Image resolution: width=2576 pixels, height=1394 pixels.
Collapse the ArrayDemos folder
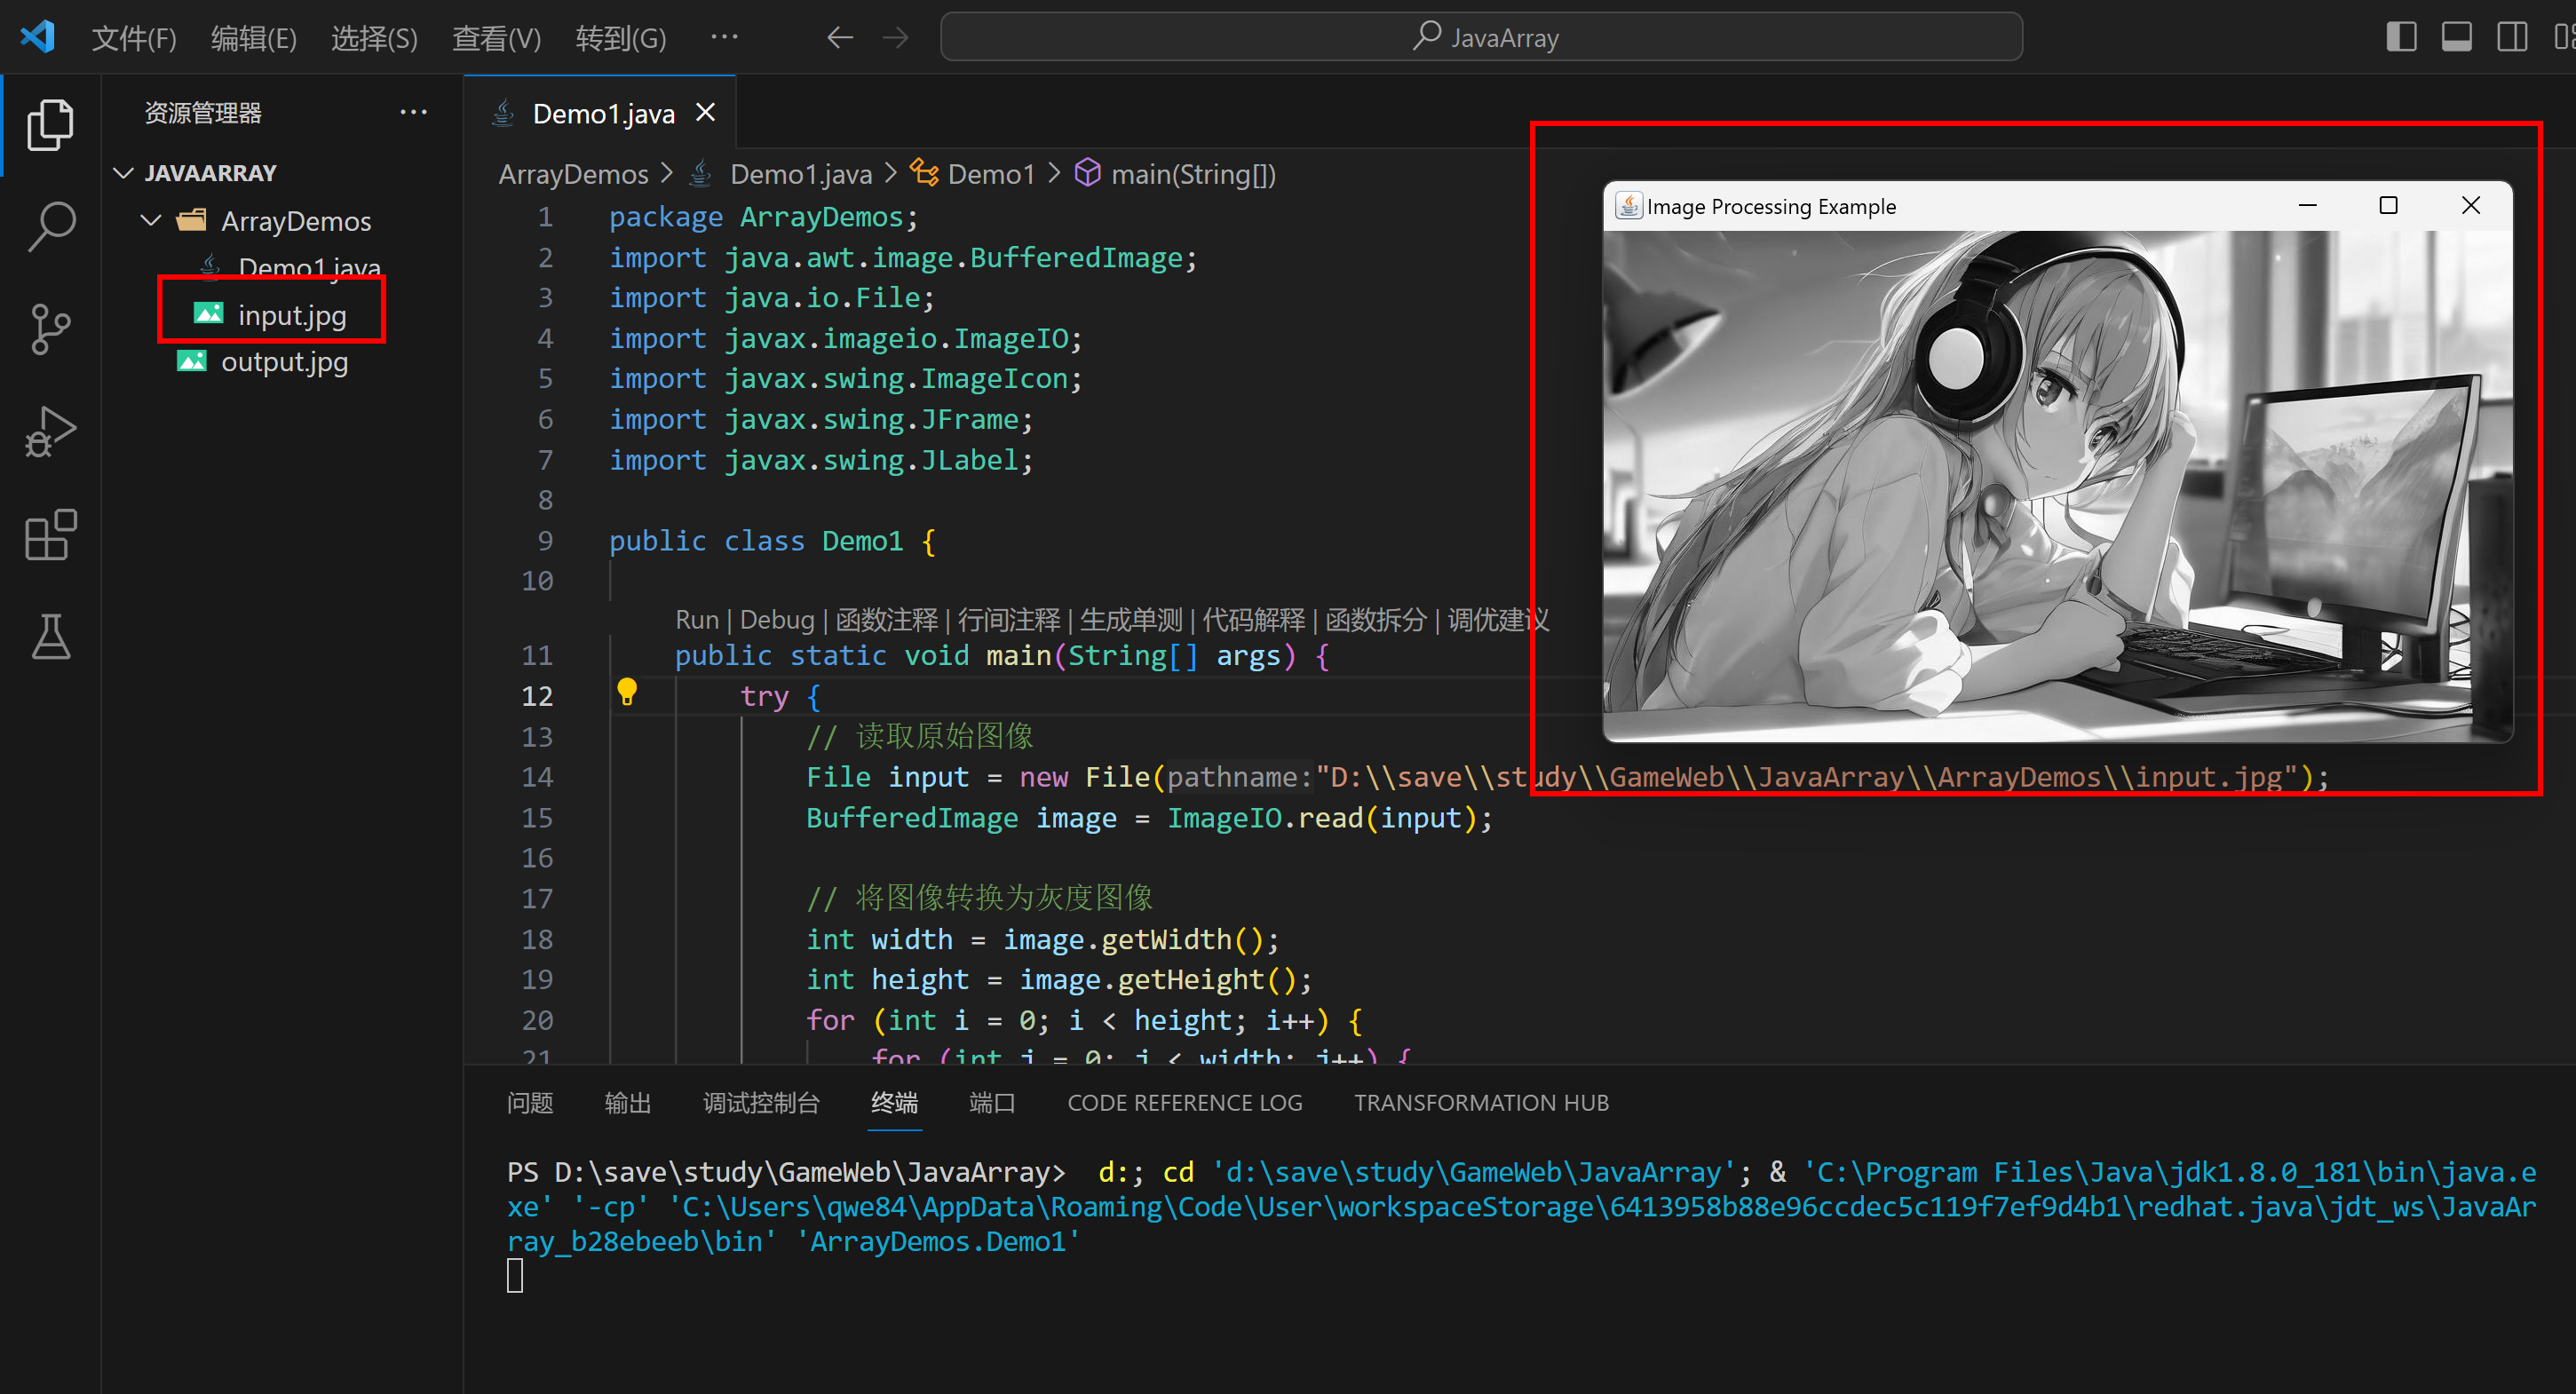click(x=152, y=220)
